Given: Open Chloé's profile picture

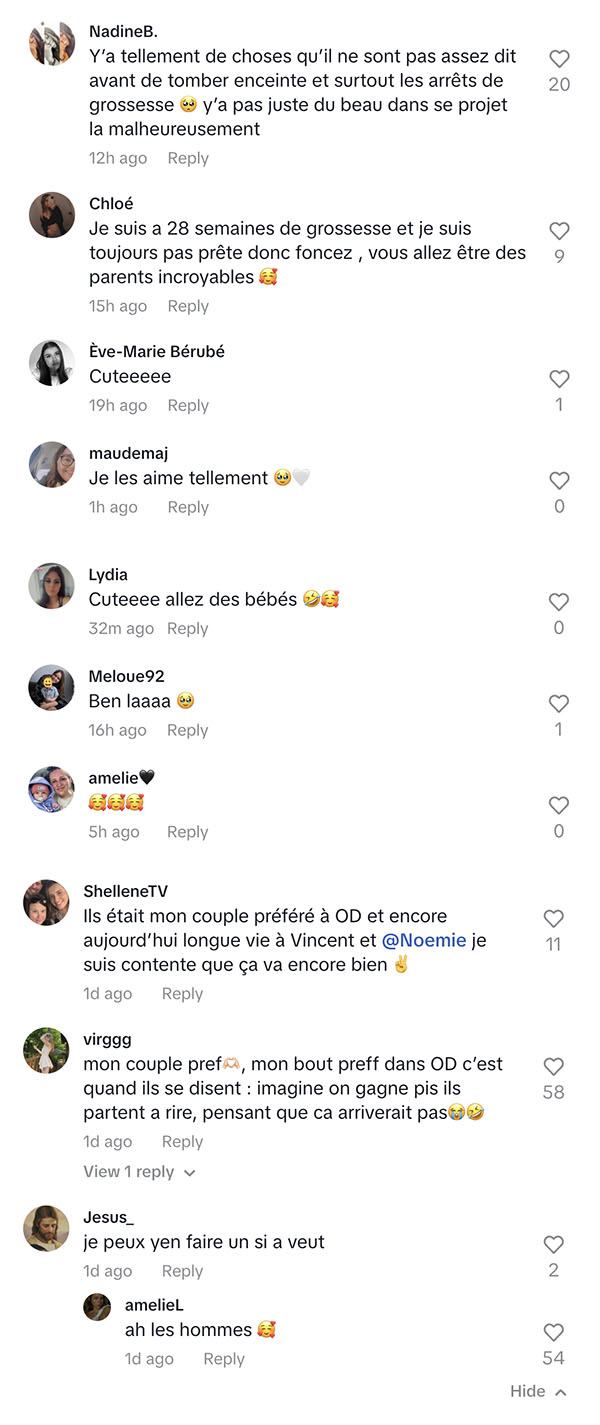Looking at the screenshot, I should (52, 215).
